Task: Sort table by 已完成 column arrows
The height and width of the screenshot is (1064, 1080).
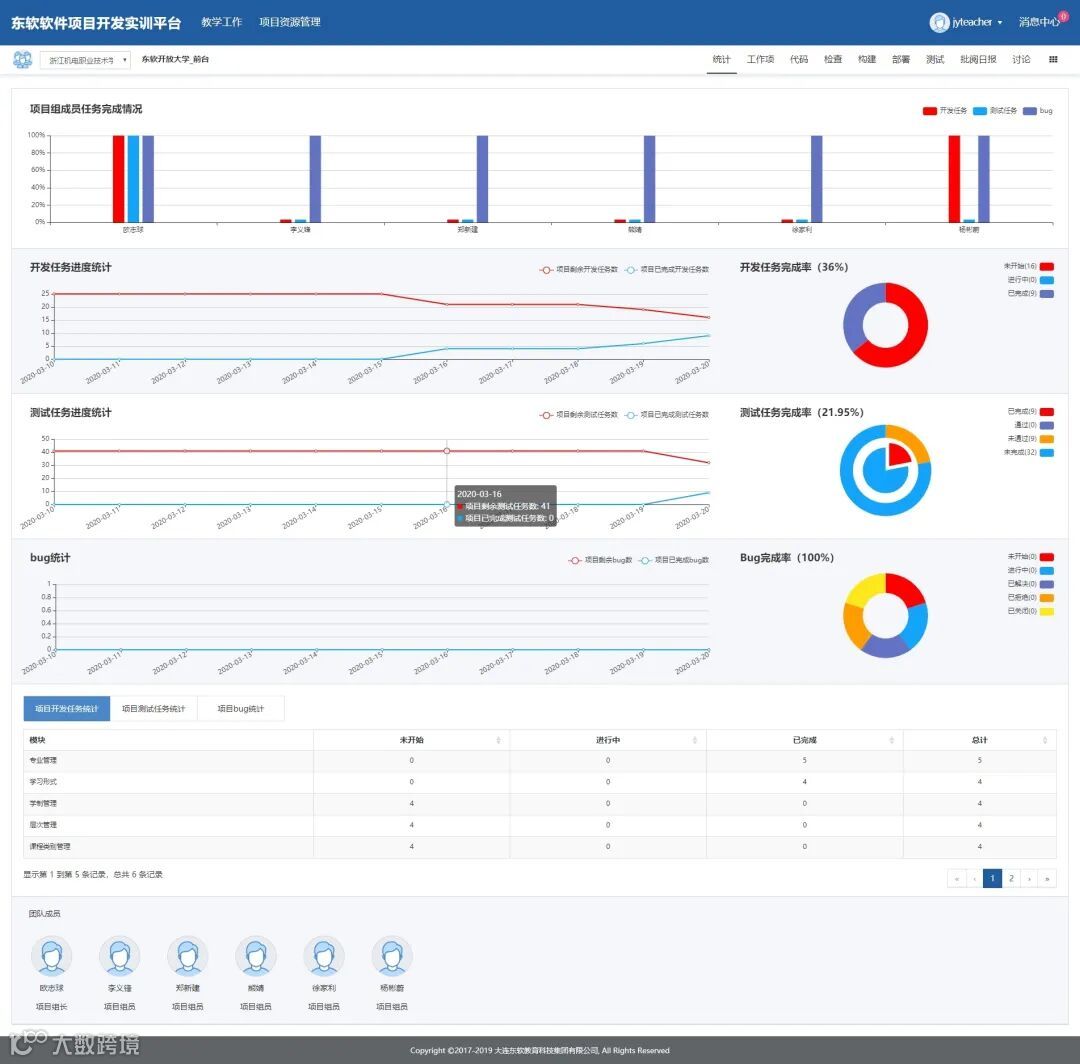Action: [892, 740]
